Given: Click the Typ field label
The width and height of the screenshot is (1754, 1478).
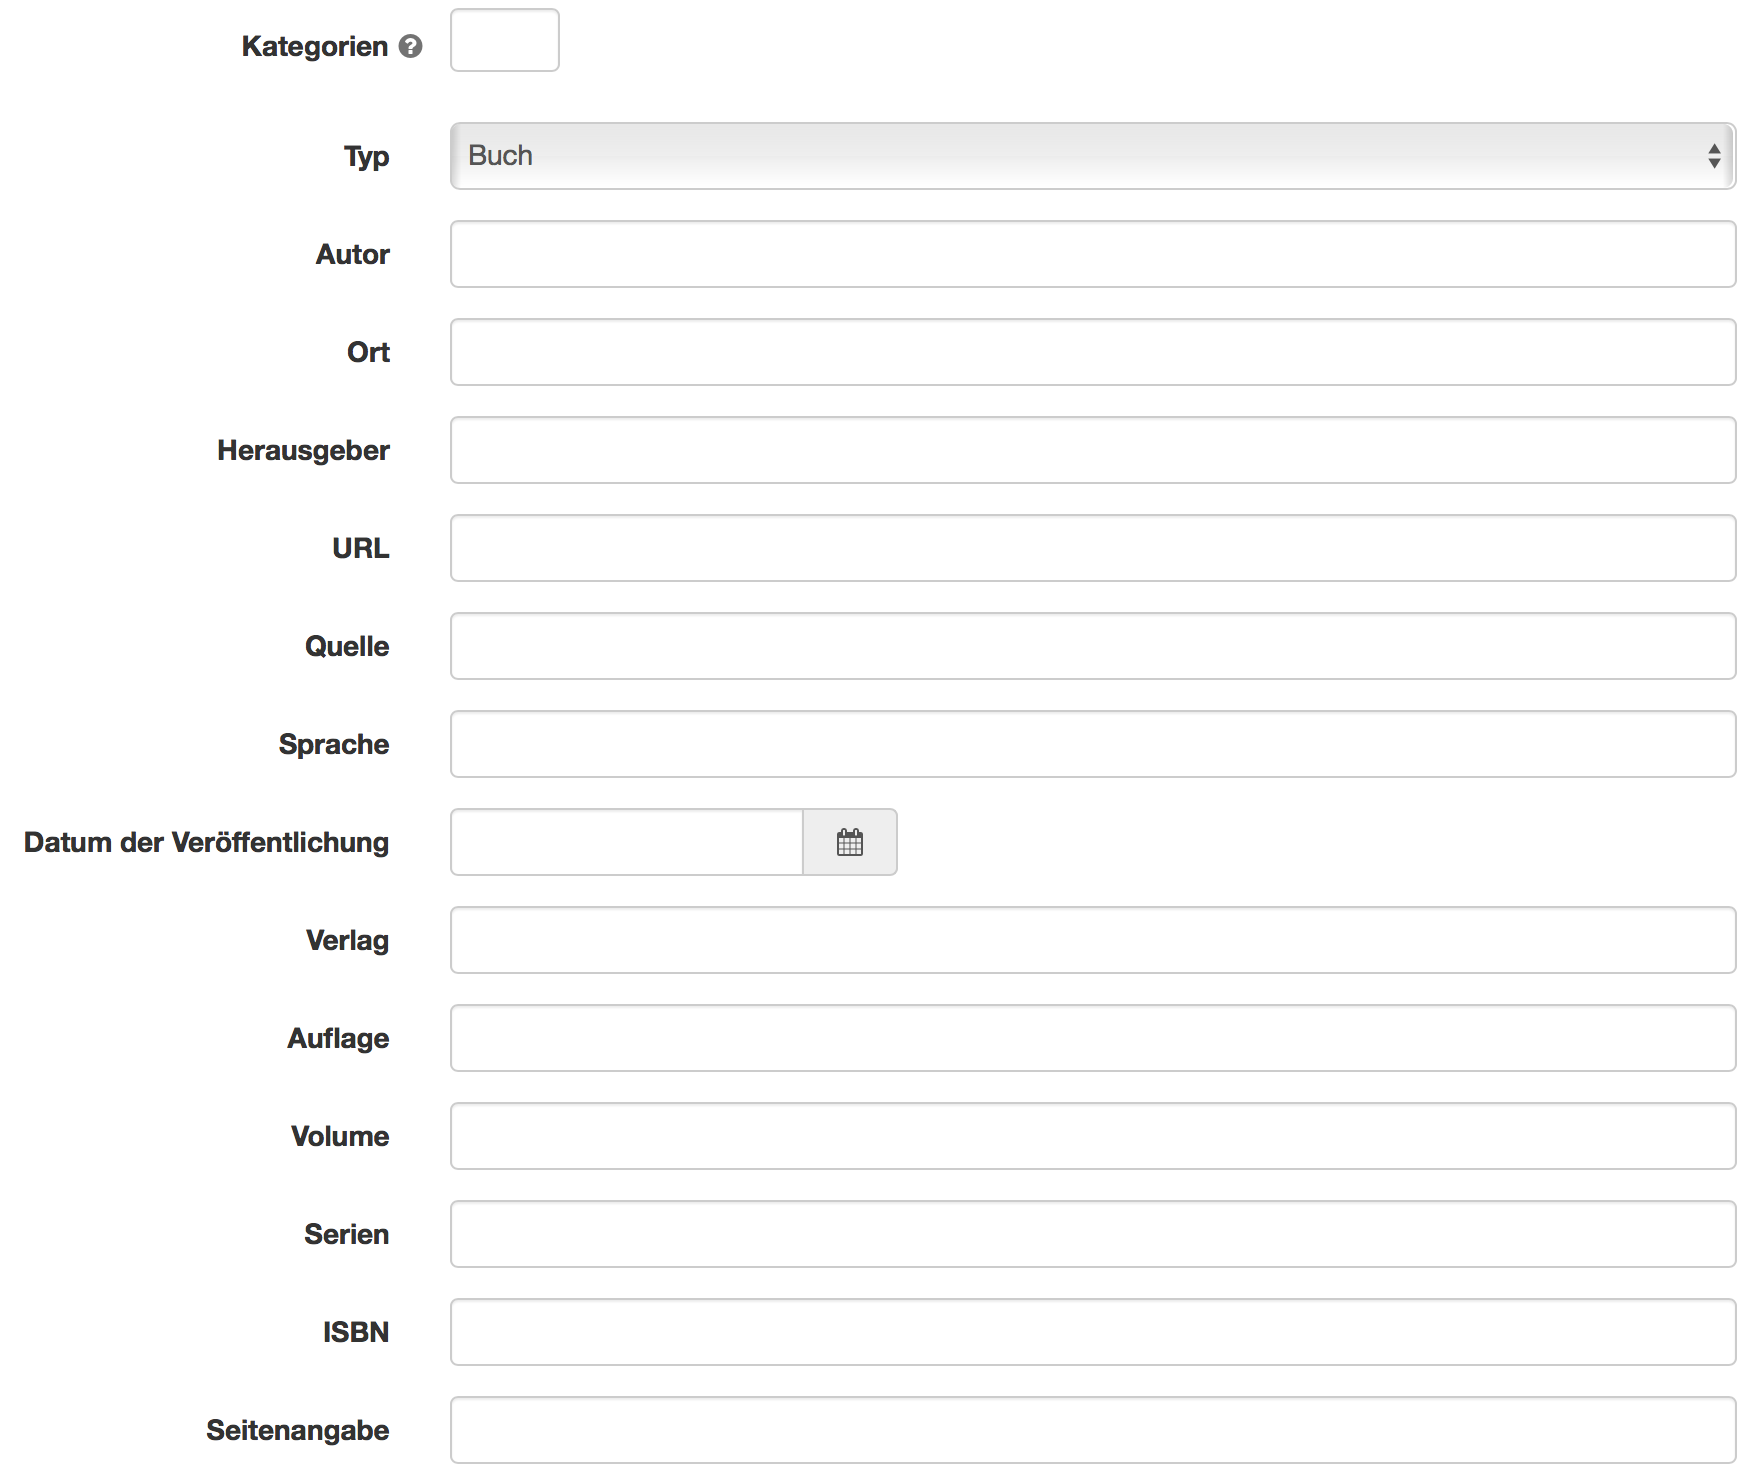Looking at the screenshot, I should coord(366,157).
